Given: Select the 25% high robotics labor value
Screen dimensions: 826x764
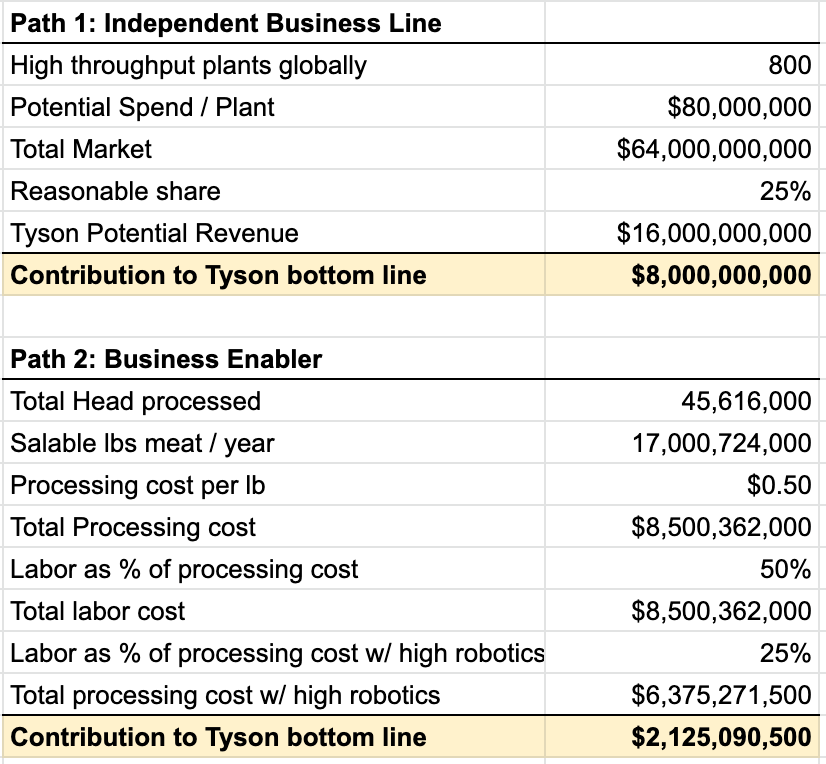Looking at the screenshot, I should tap(682, 653).
